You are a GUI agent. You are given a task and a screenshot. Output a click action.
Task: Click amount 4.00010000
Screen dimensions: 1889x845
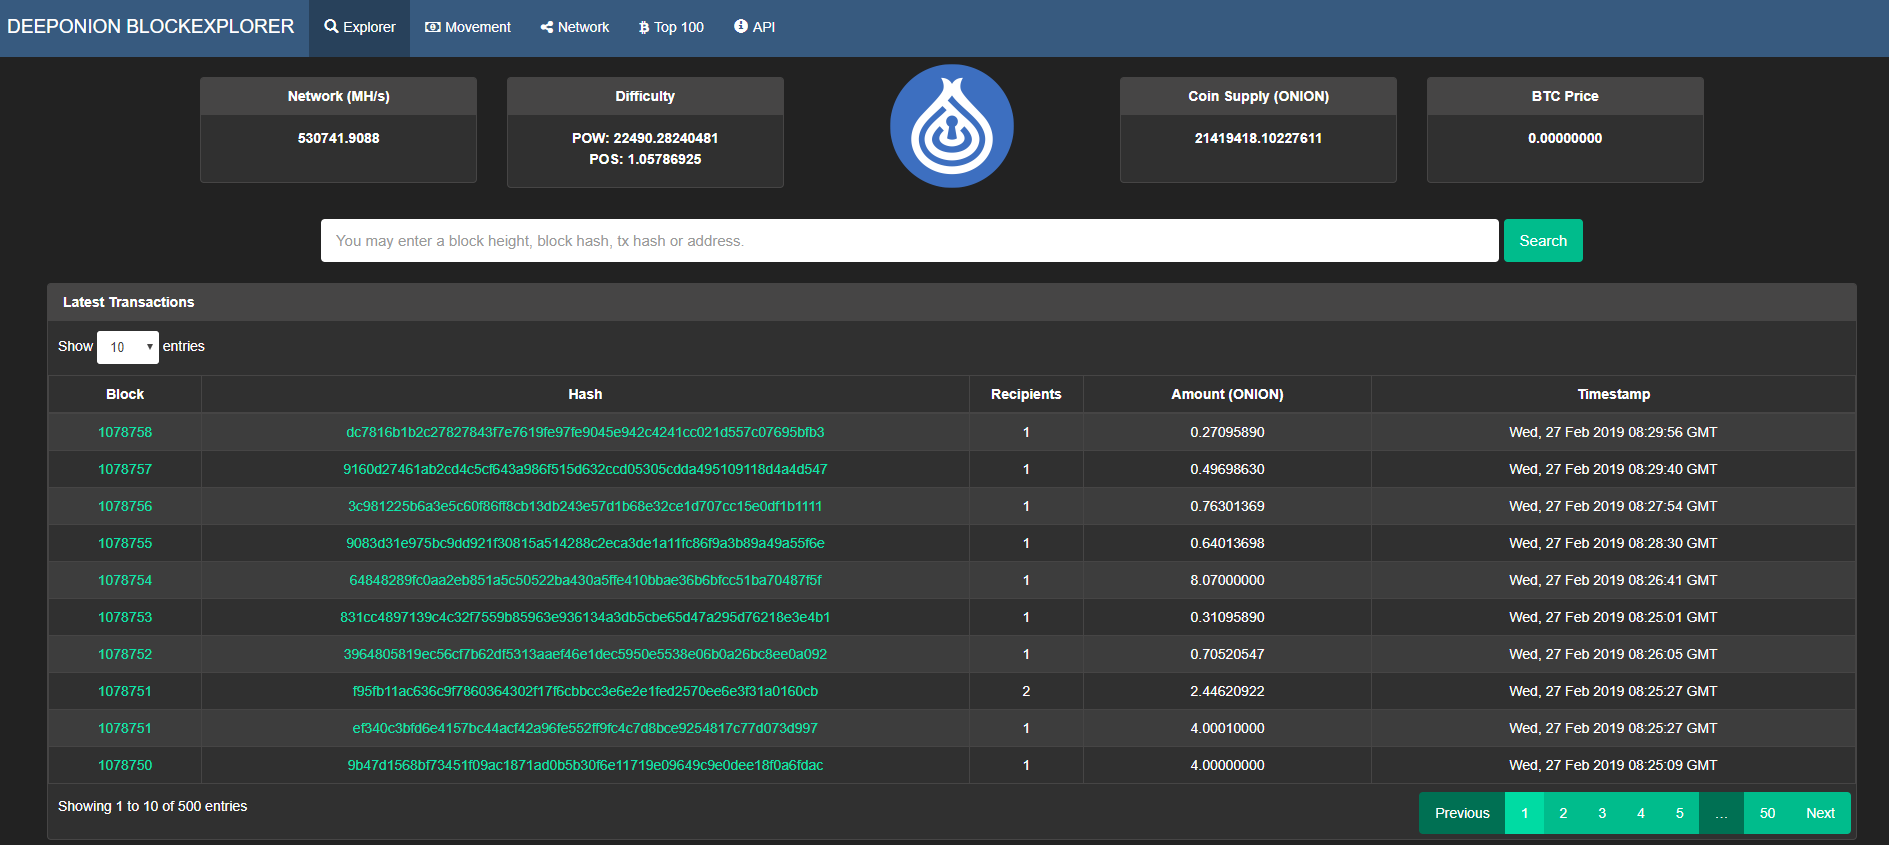(x=1227, y=728)
